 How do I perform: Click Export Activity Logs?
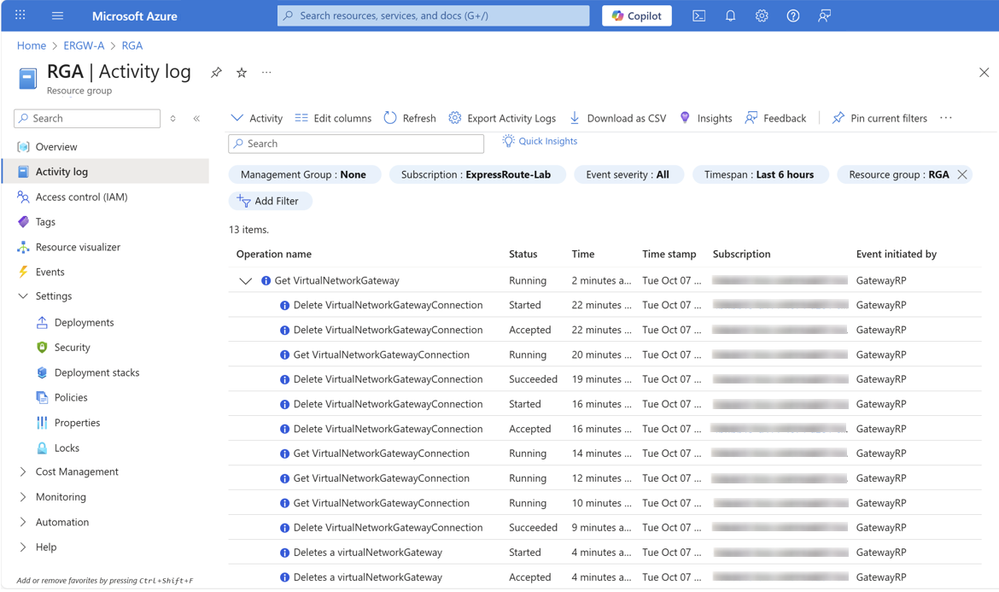(x=502, y=118)
